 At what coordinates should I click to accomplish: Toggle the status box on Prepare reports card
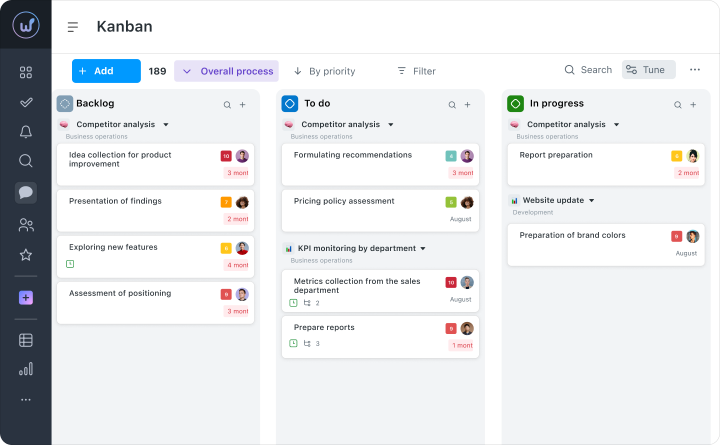click(293, 343)
